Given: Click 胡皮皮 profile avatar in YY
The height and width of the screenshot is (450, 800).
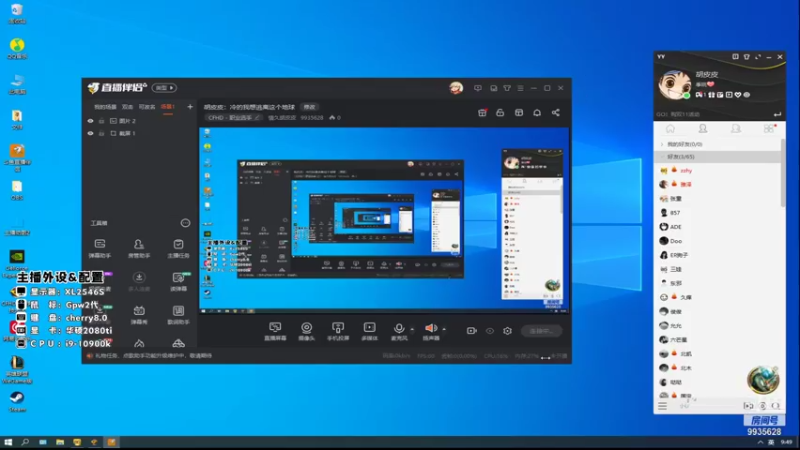Looking at the screenshot, I should (674, 85).
